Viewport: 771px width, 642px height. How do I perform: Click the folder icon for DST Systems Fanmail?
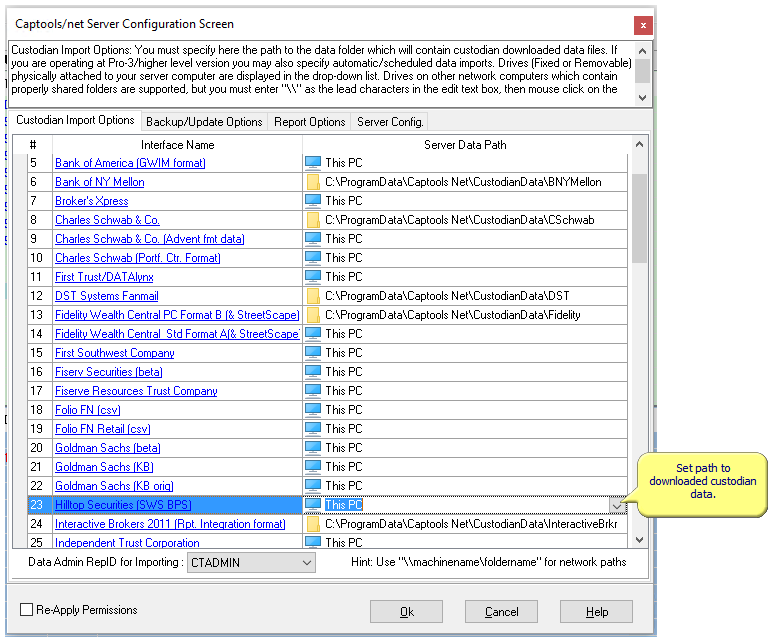click(313, 296)
